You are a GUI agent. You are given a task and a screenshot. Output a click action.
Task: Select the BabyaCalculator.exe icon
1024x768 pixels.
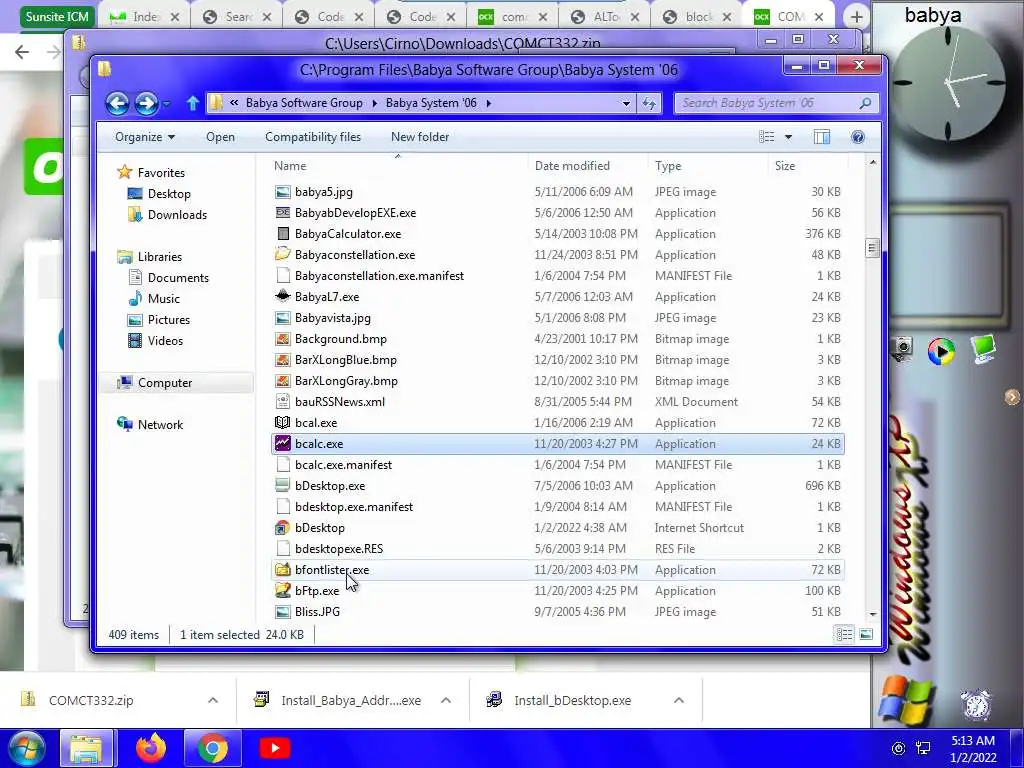click(282, 233)
